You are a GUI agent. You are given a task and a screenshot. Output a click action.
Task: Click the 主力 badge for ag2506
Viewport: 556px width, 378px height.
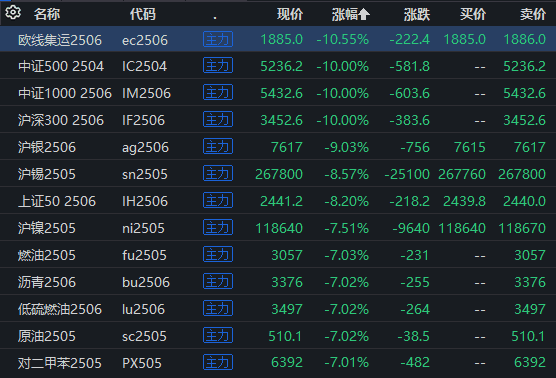pyautogui.click(x=218, y=146)
